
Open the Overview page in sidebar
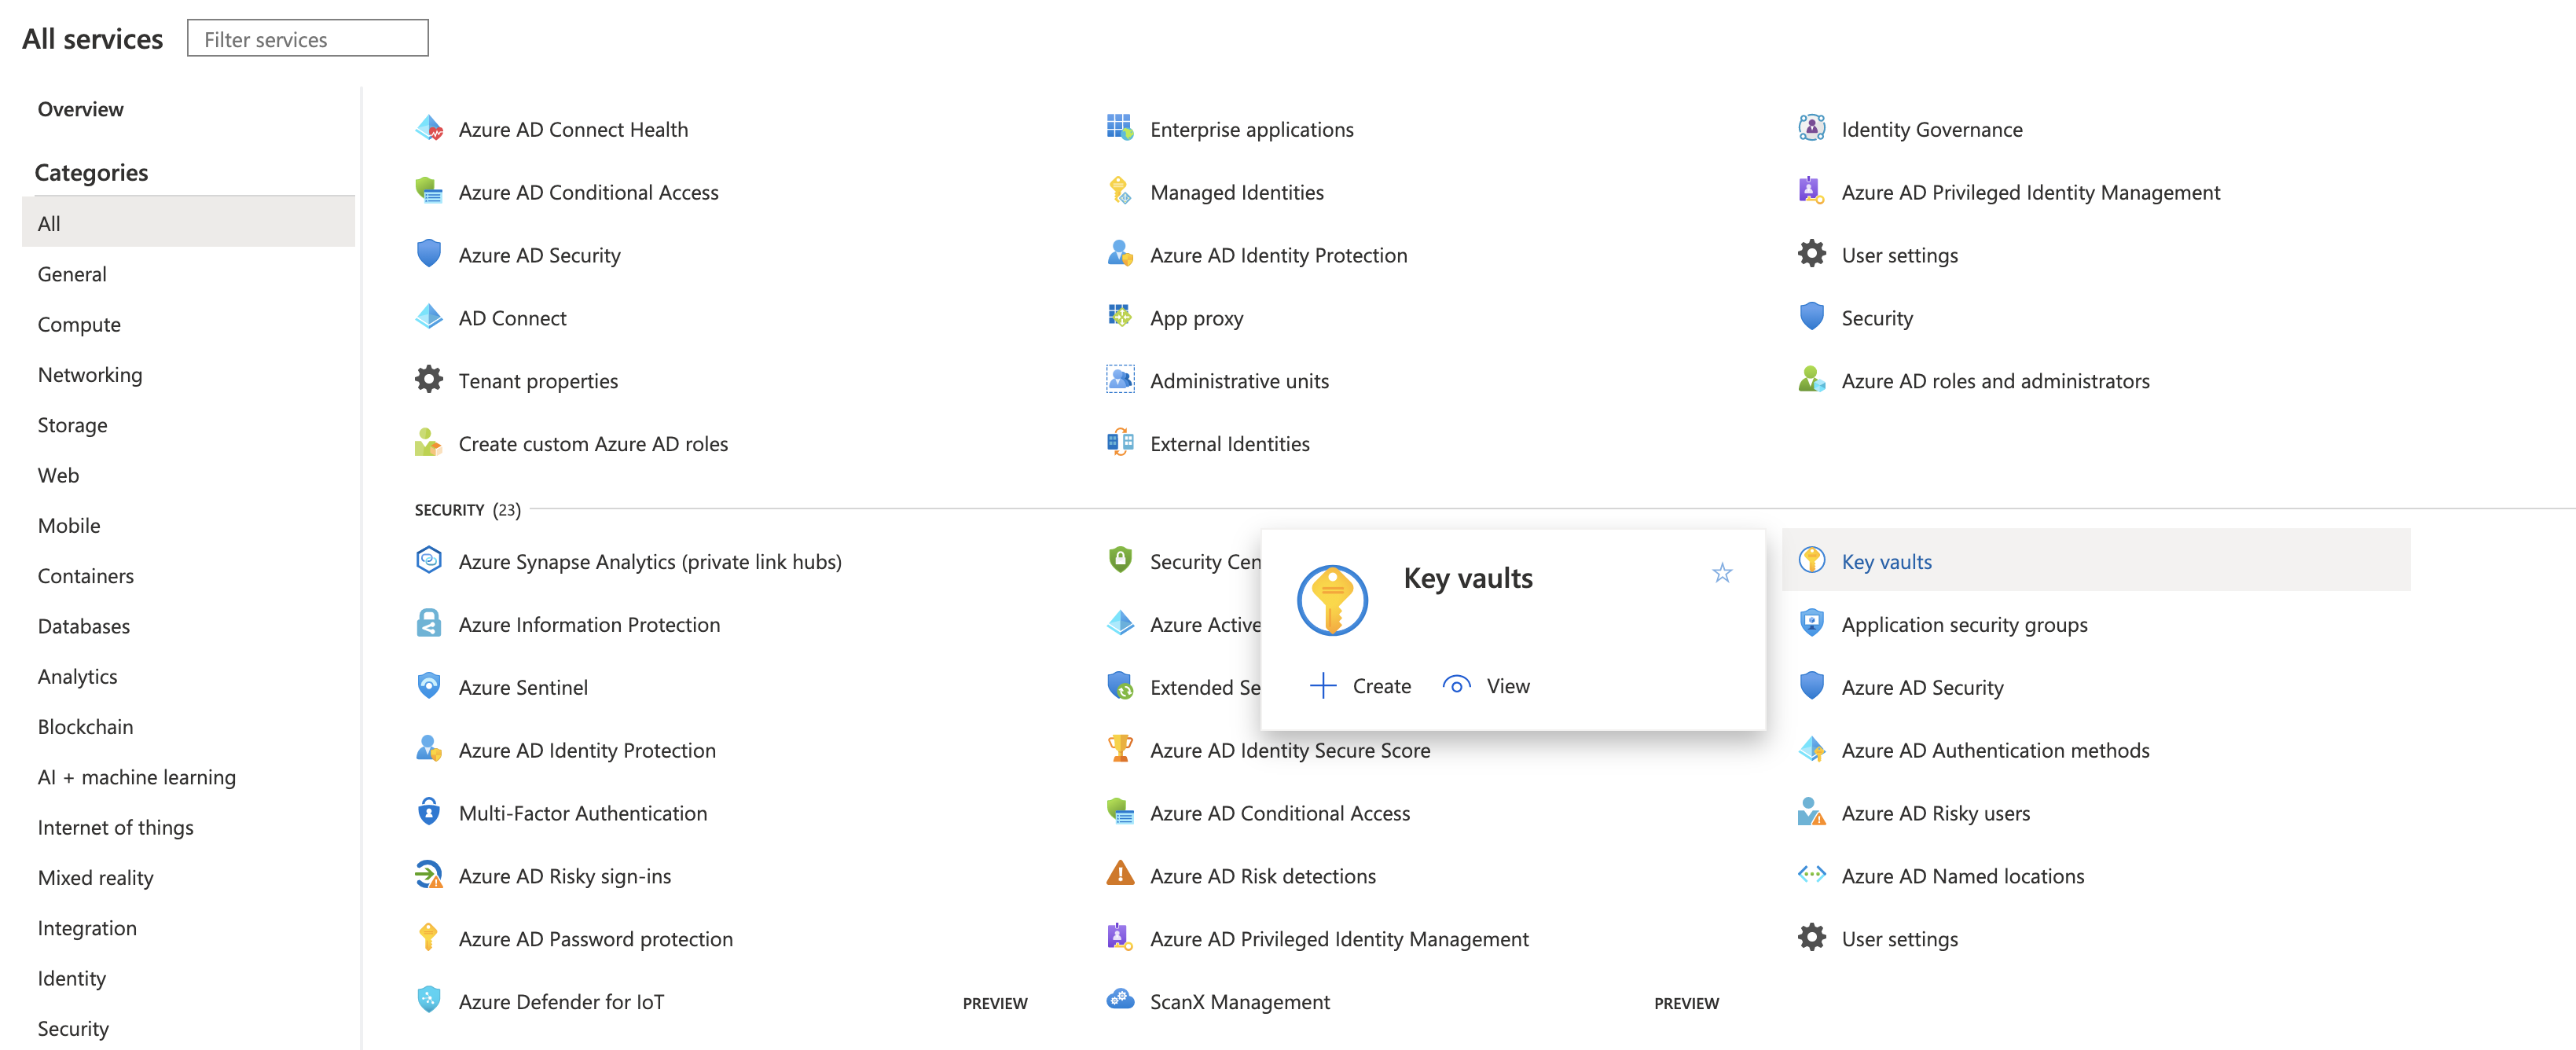click(x=81, y=109)
